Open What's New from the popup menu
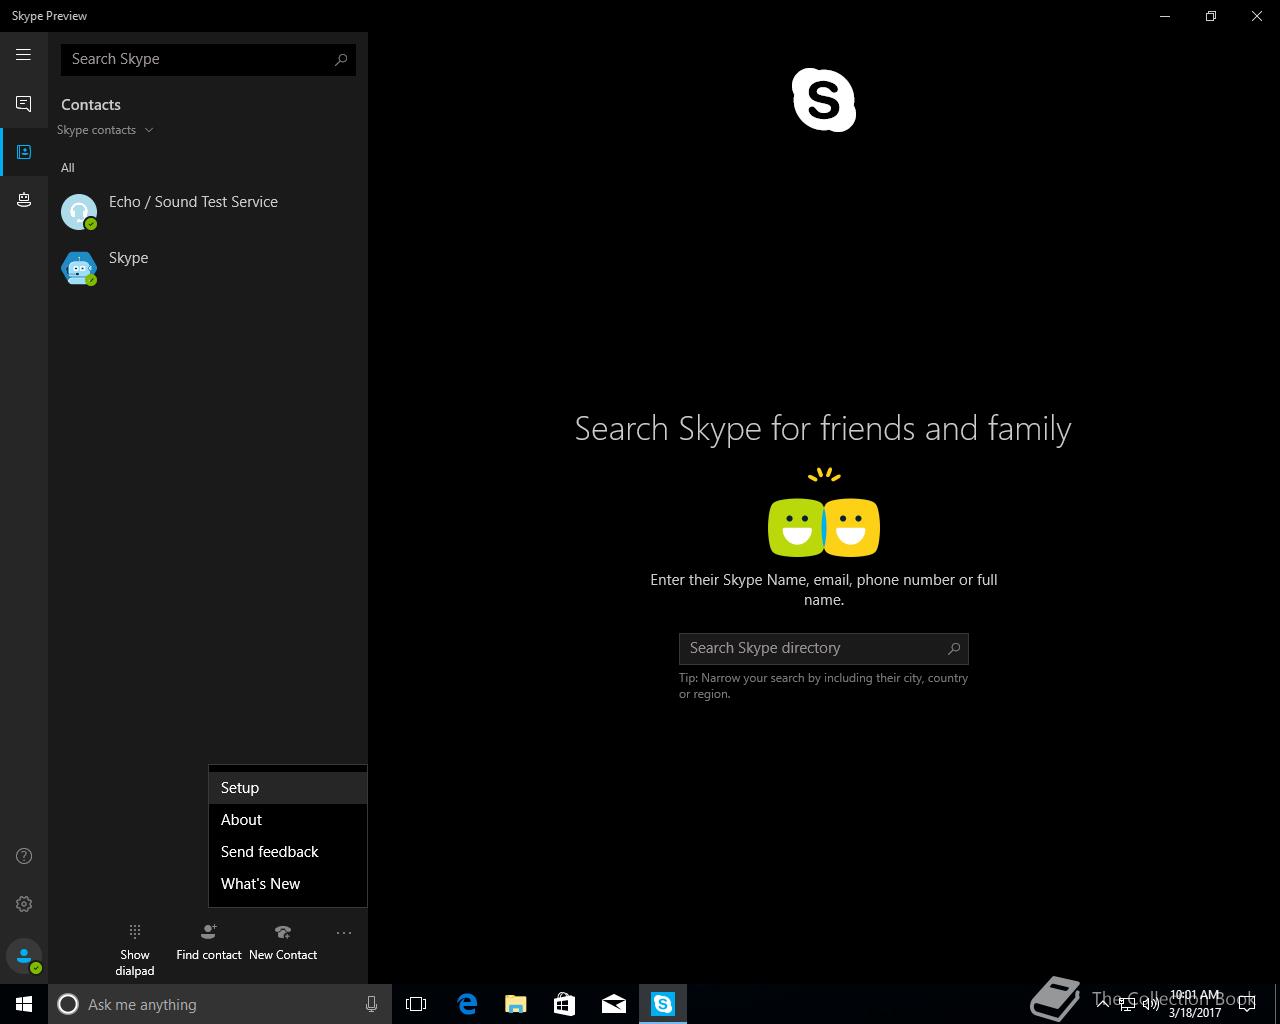This screenshot has height=1024, width=1280. [x=288, y=884]
